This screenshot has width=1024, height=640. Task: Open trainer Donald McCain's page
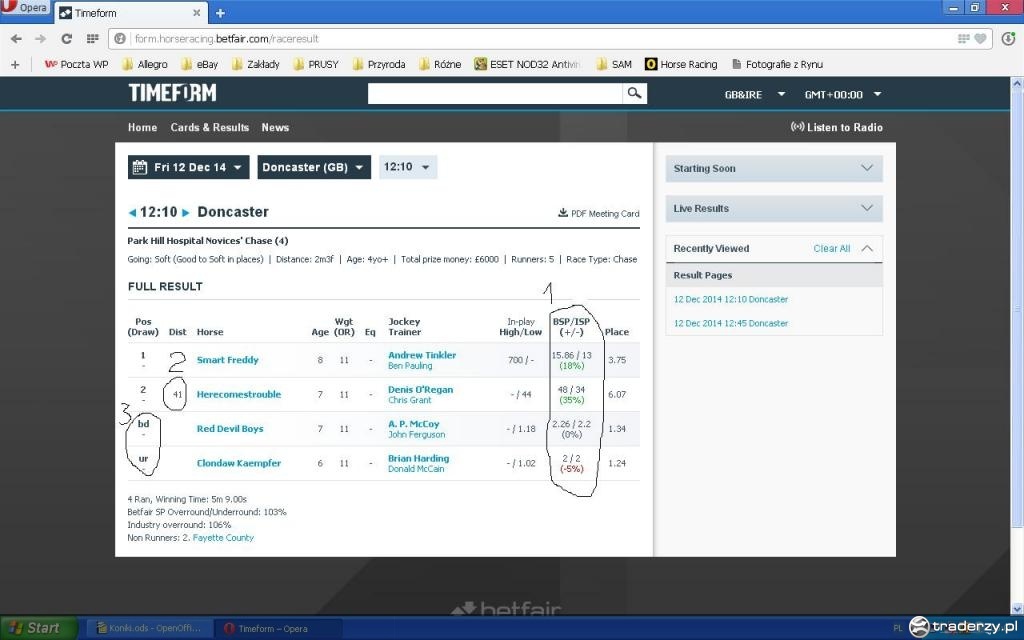tap(416, 469)
